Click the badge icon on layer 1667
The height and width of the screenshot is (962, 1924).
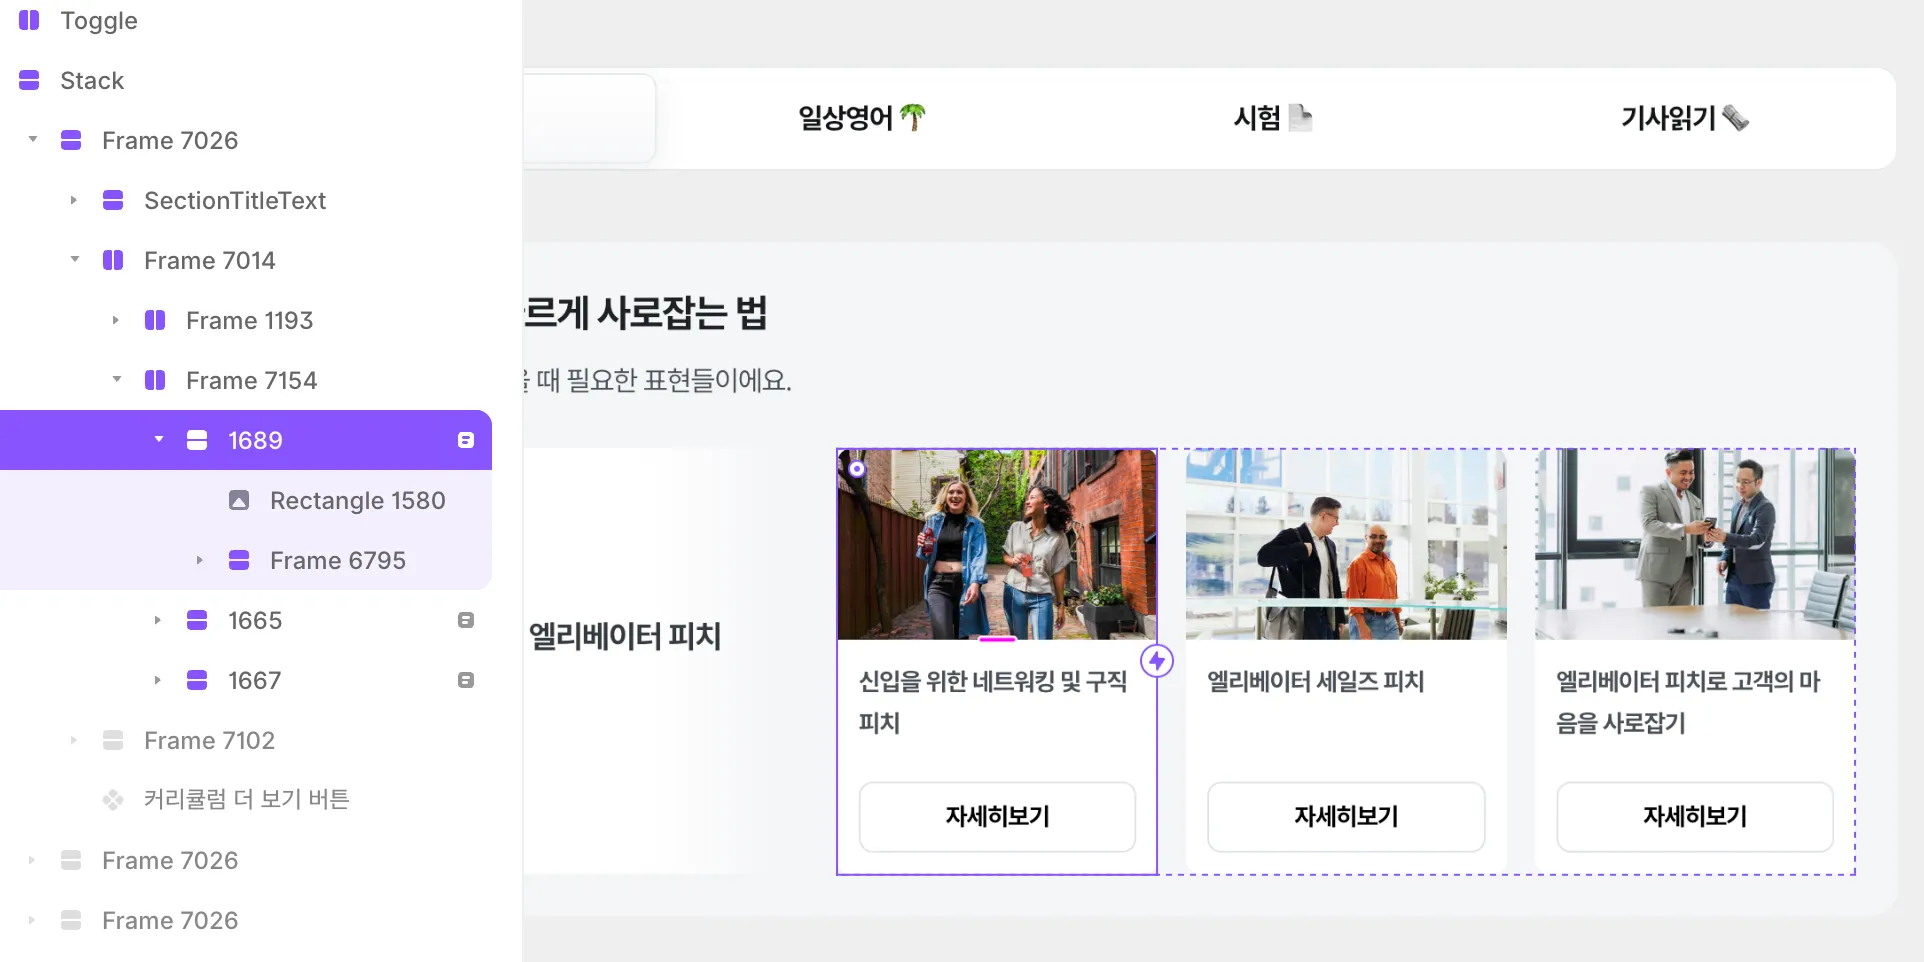466,680
